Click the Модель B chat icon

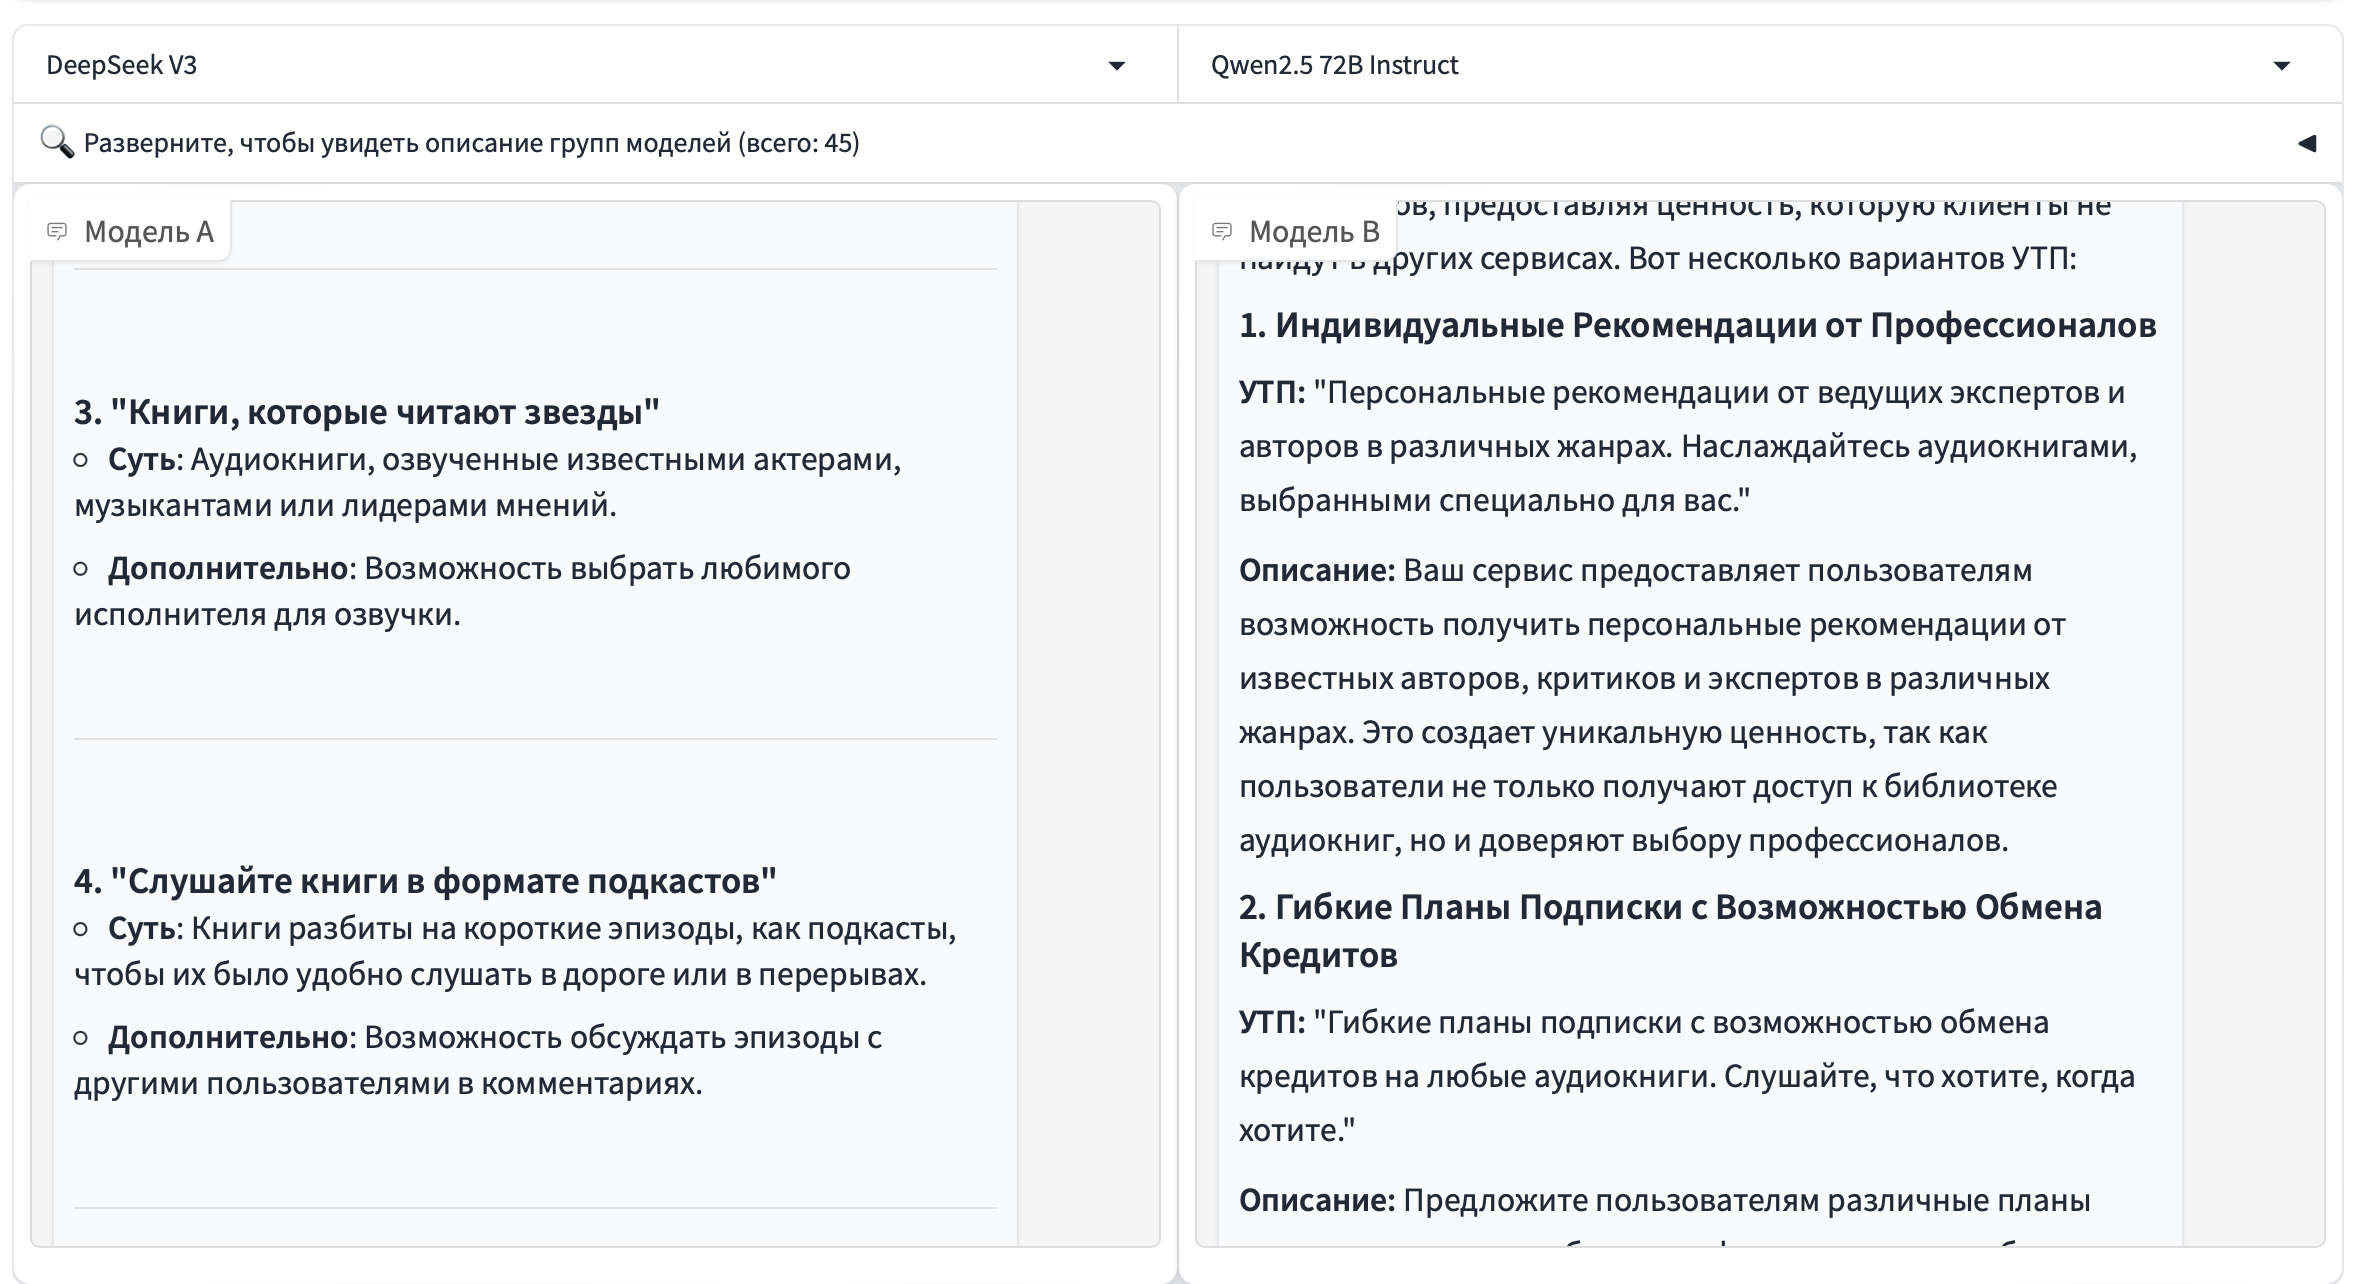[x=1221, y=231]
